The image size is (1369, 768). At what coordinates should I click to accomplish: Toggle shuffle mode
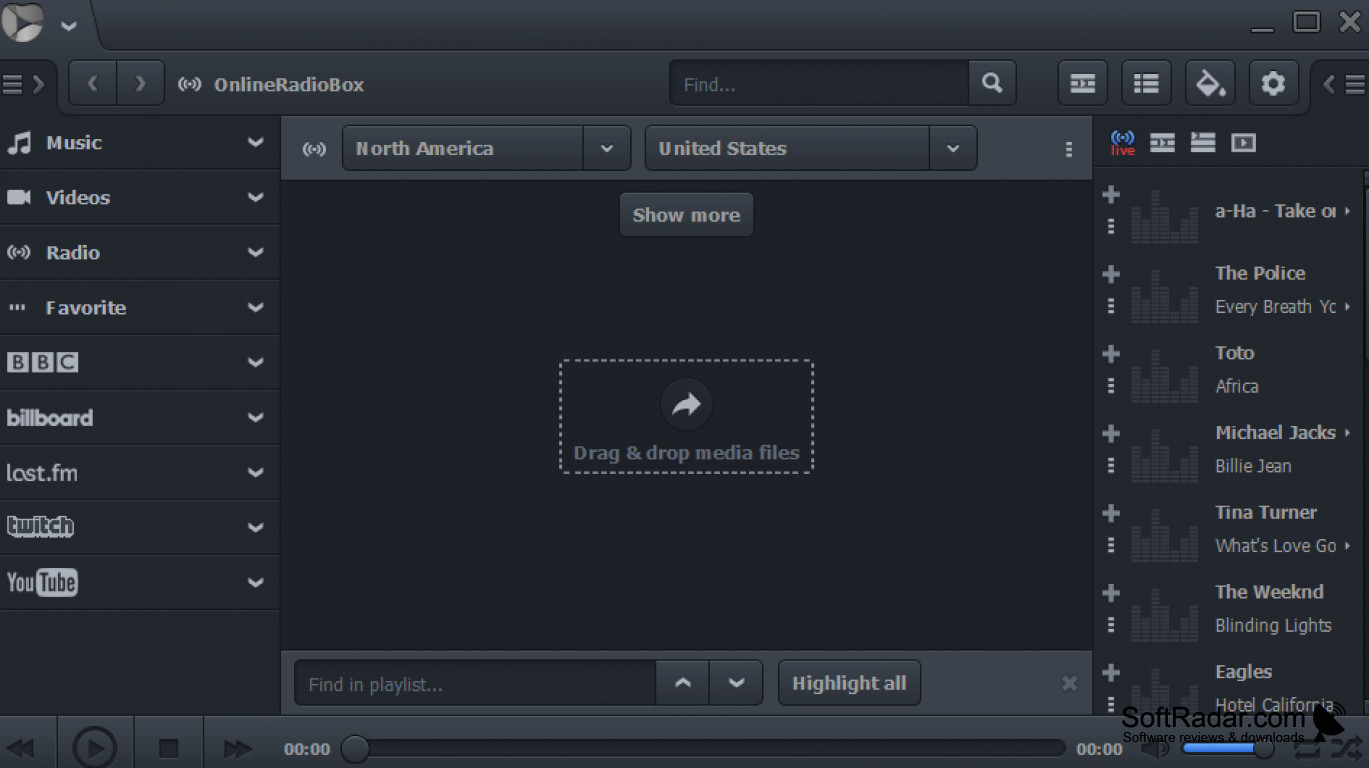point(1345,747)
